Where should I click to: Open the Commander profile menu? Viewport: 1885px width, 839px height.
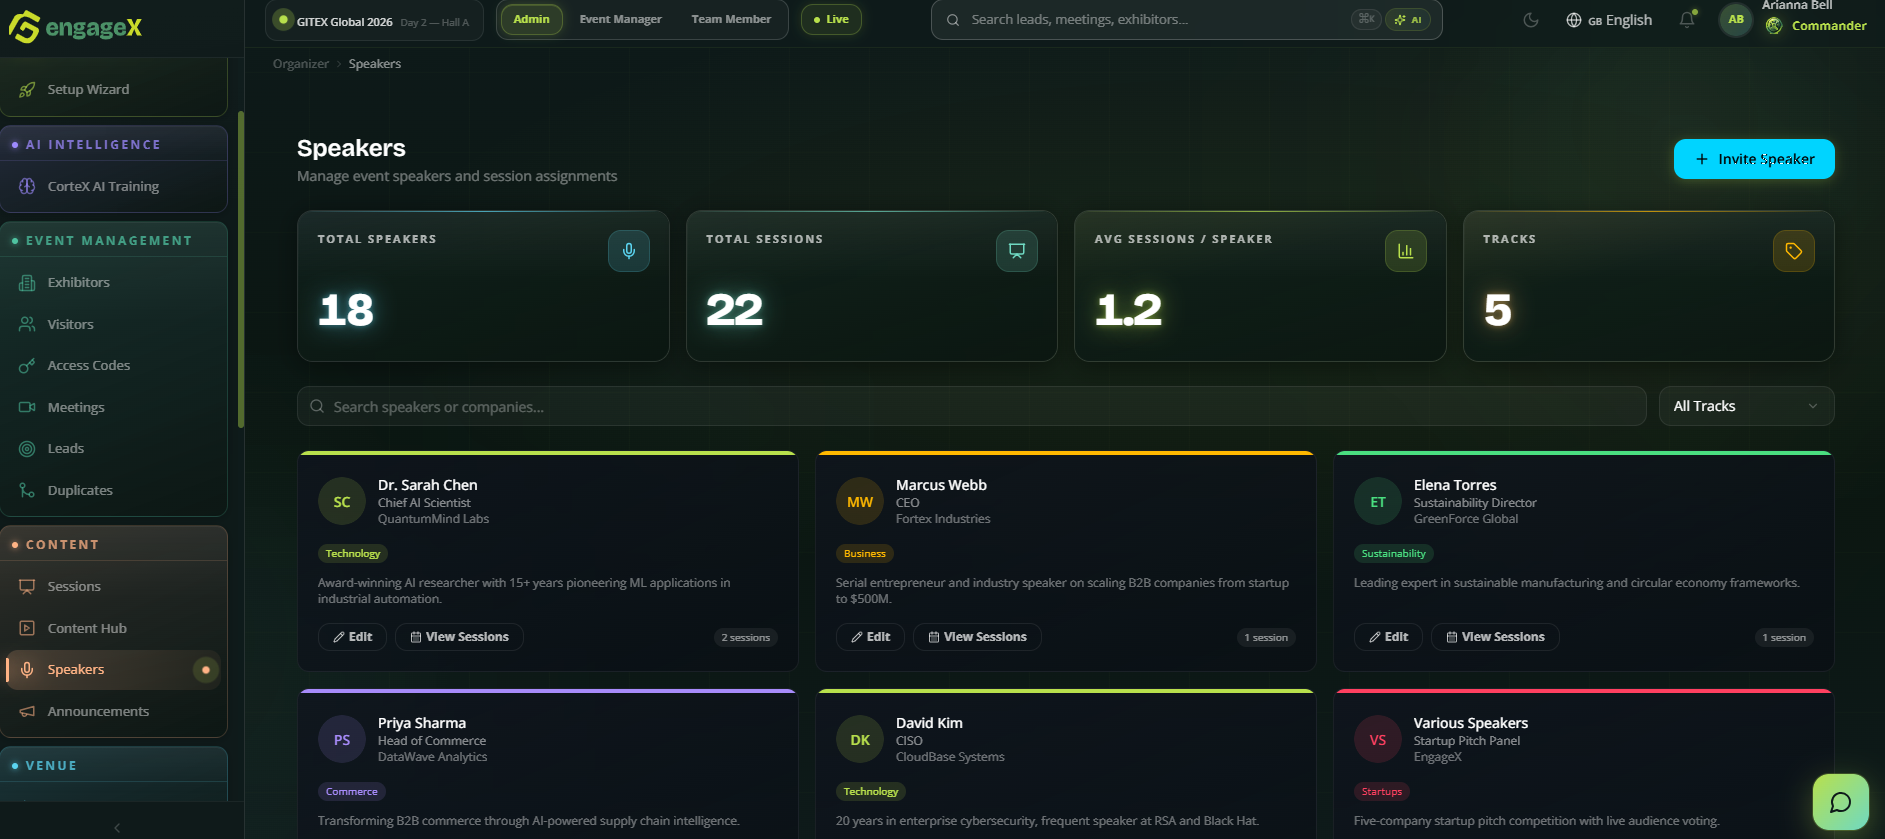click(1817, 26)
